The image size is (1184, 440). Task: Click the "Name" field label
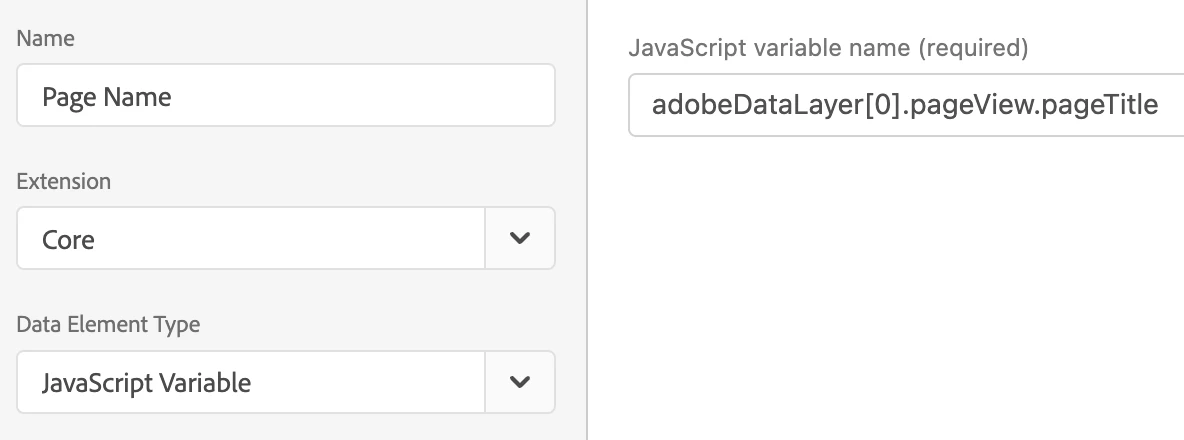click(x=46, y=38)
